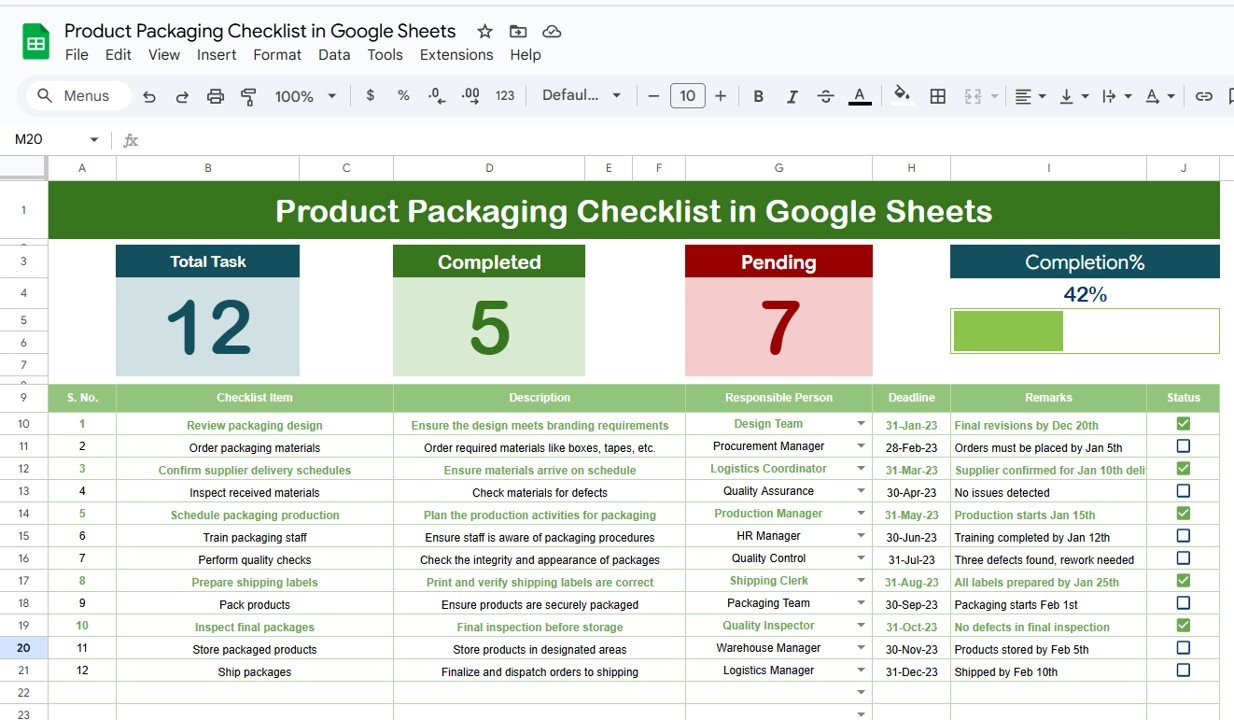Click the Merge cells icon
This screenshot has height=720, width=1234.
(972, 96)
